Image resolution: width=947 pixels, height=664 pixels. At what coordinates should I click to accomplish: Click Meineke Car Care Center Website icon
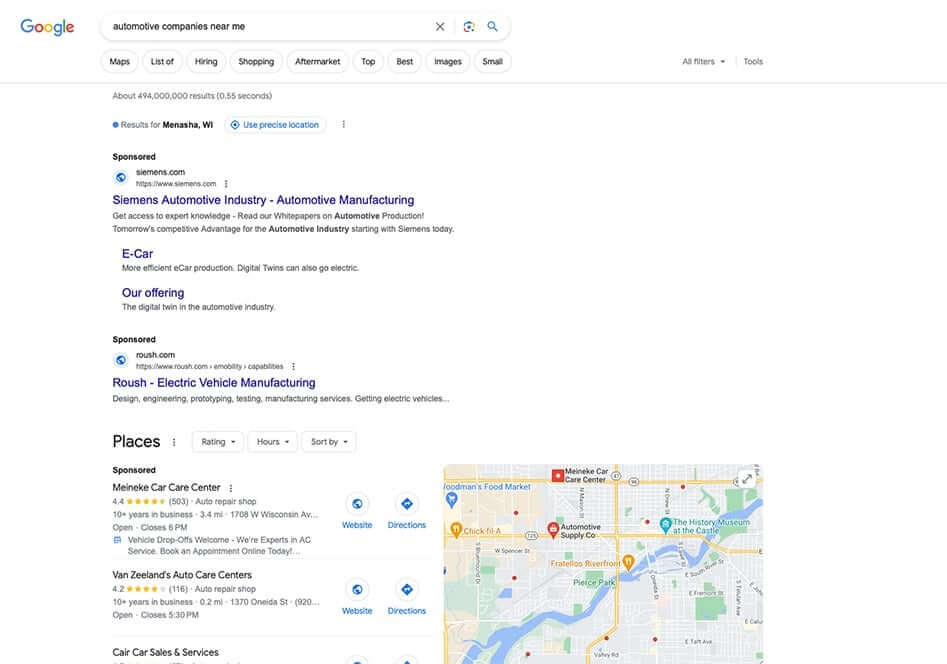point(357,504)
